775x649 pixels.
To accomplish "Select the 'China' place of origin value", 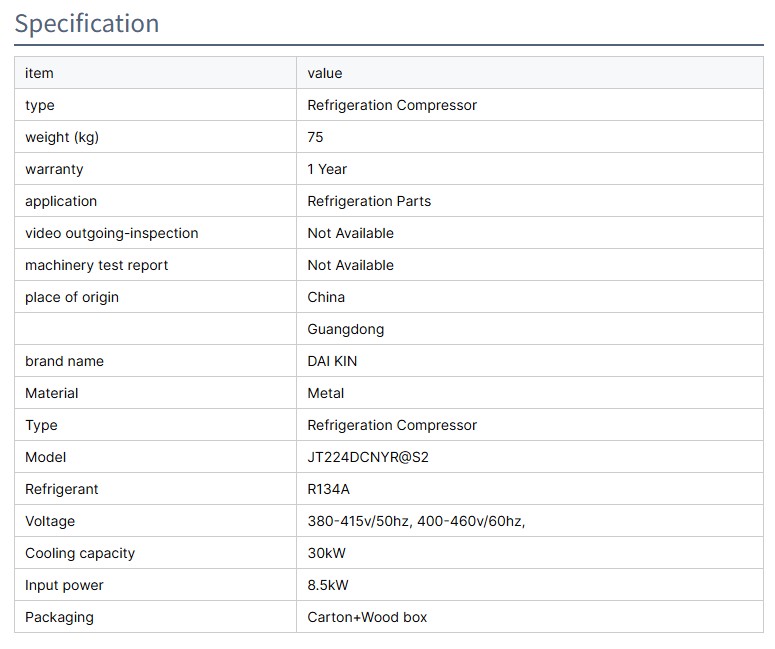I will point(326,297).
